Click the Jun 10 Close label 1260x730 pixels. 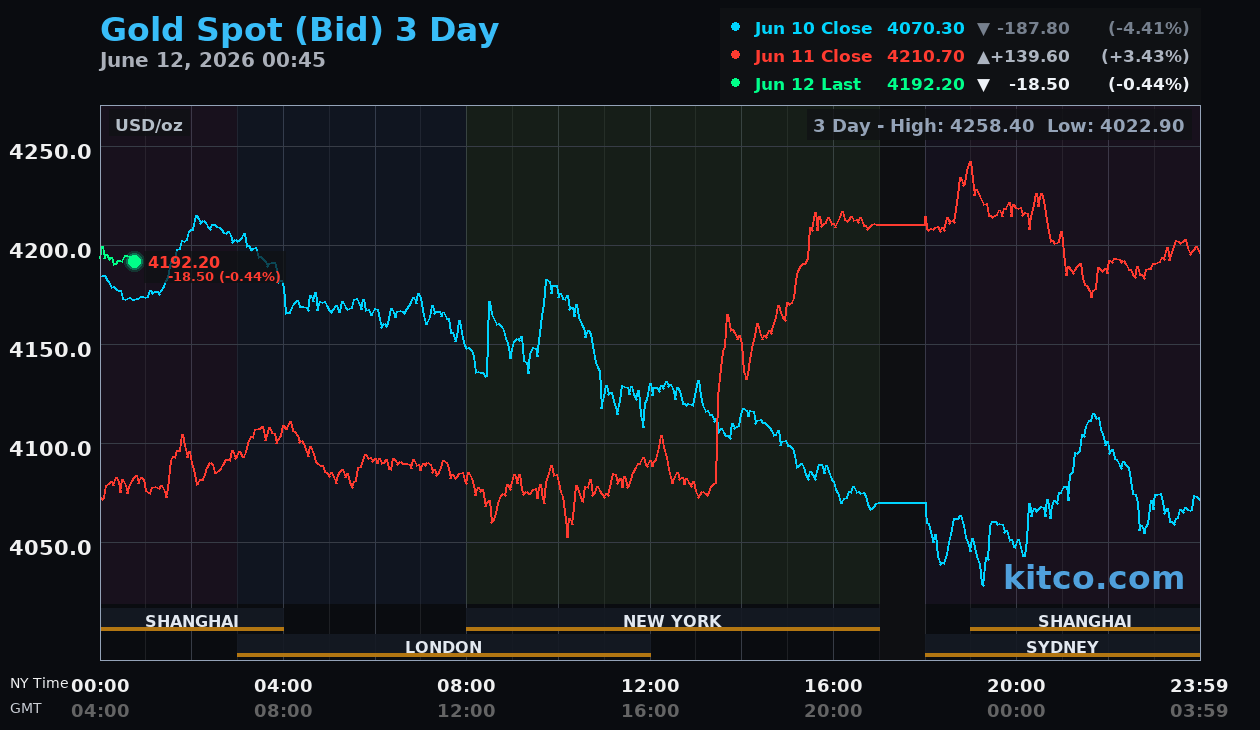coord(813,29)
